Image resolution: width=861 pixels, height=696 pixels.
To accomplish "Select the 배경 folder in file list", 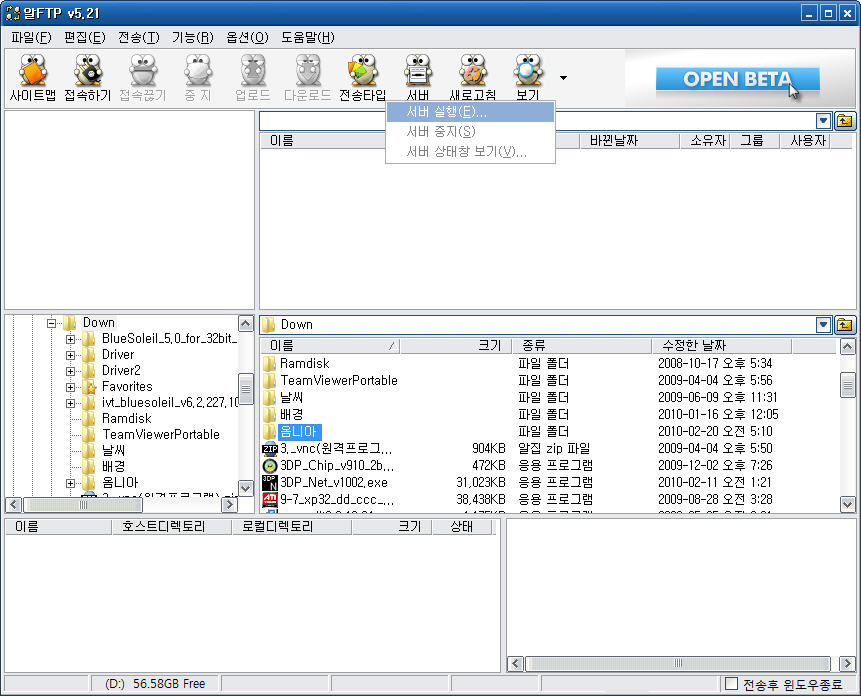I will [x=291, y=414].
